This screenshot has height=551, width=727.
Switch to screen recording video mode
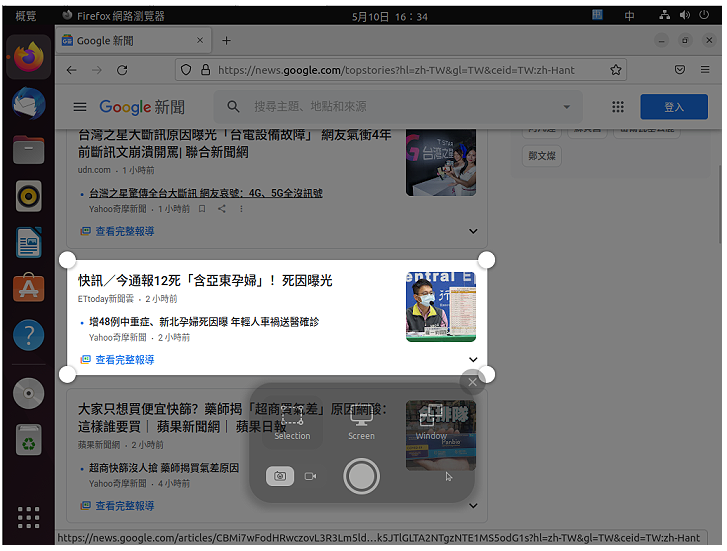pos(310,476)
